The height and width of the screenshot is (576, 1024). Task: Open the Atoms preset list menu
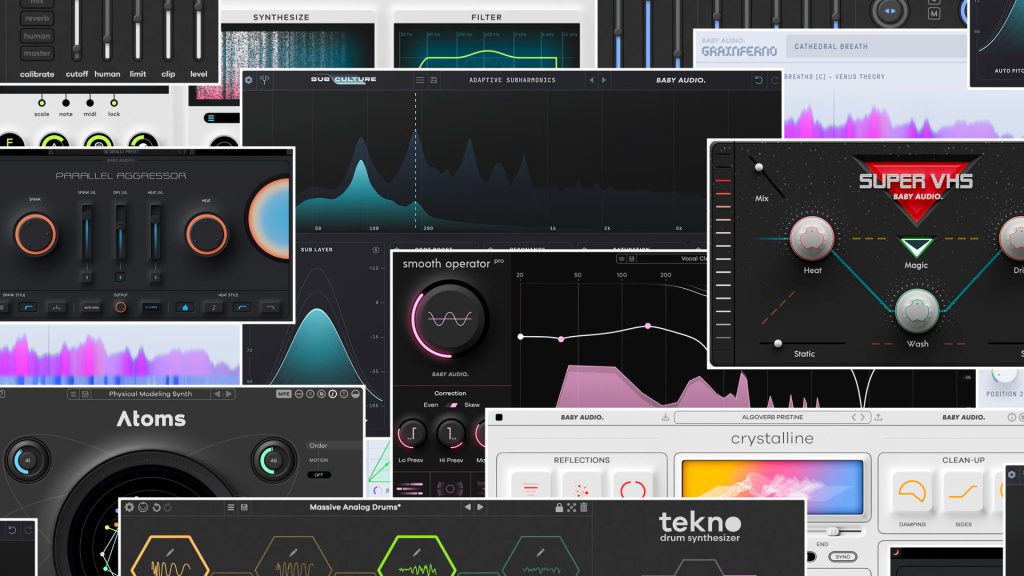pyautogui.click(x=73, y=394)
